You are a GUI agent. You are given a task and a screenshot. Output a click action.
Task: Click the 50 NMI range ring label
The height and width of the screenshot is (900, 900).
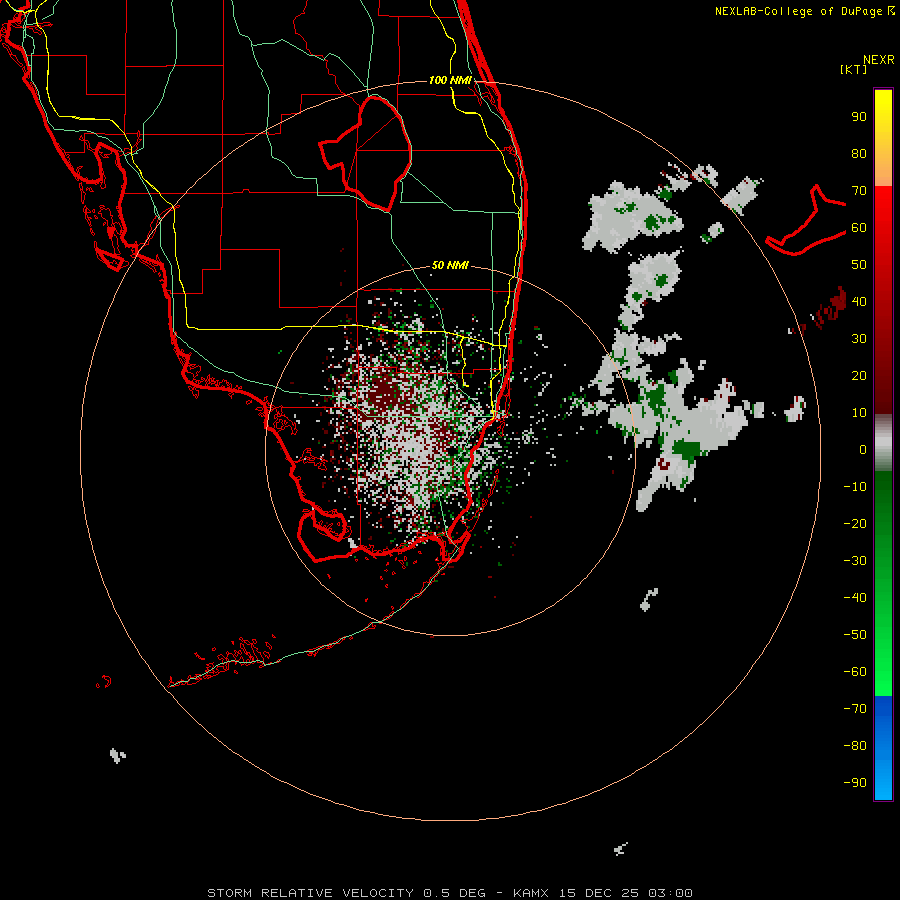coord(450,265)
